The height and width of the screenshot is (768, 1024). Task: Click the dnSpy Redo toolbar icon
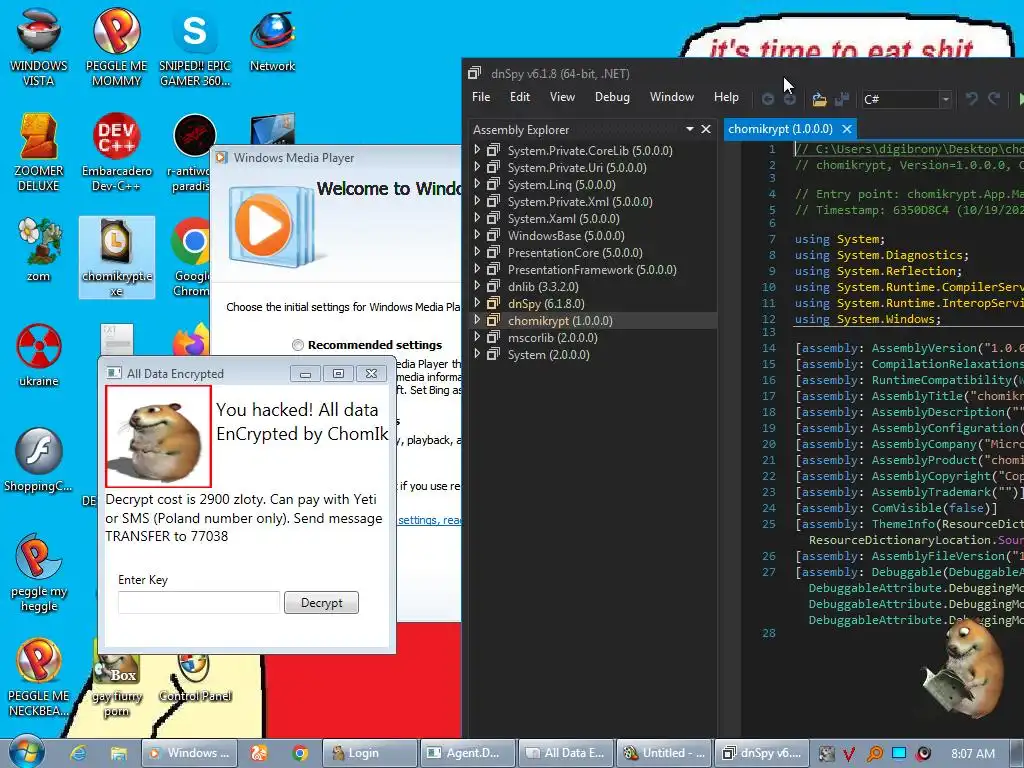pyautogui.click(x=994, y=99)
